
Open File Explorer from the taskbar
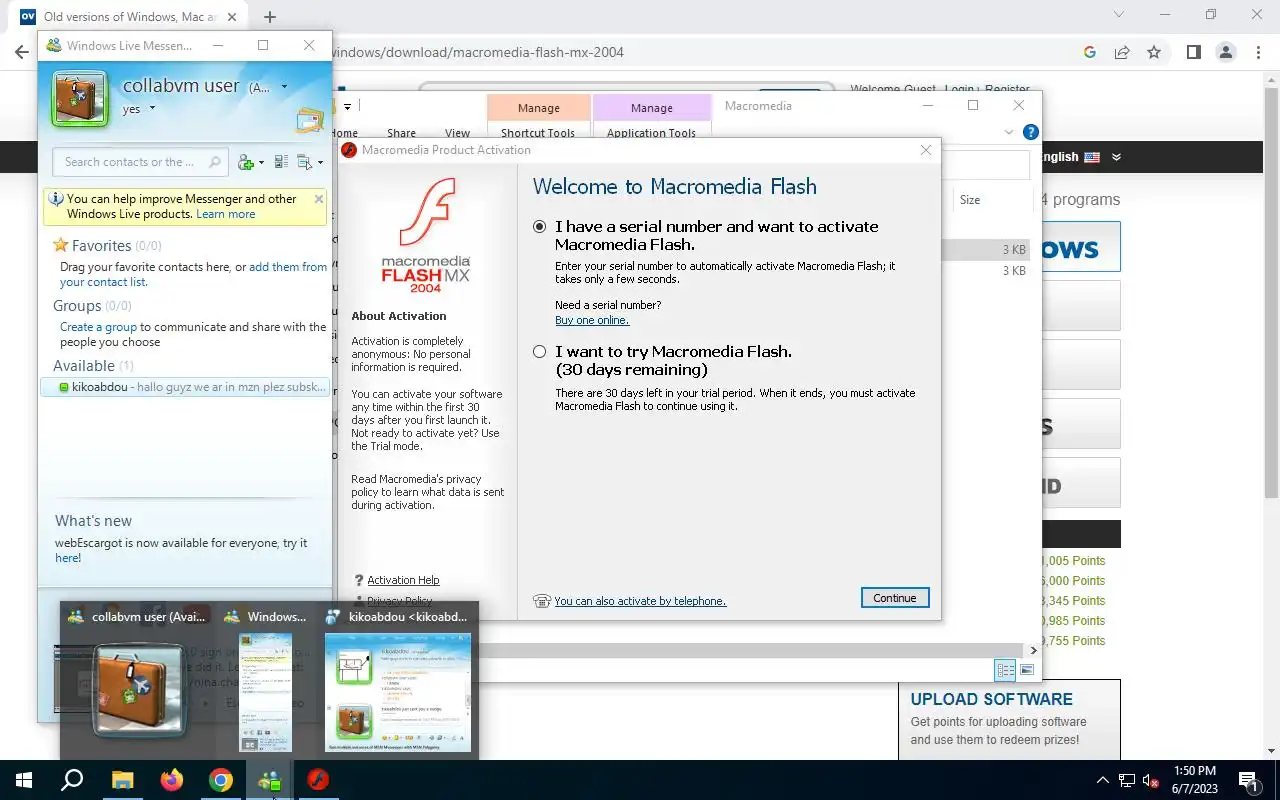point(122,780)
